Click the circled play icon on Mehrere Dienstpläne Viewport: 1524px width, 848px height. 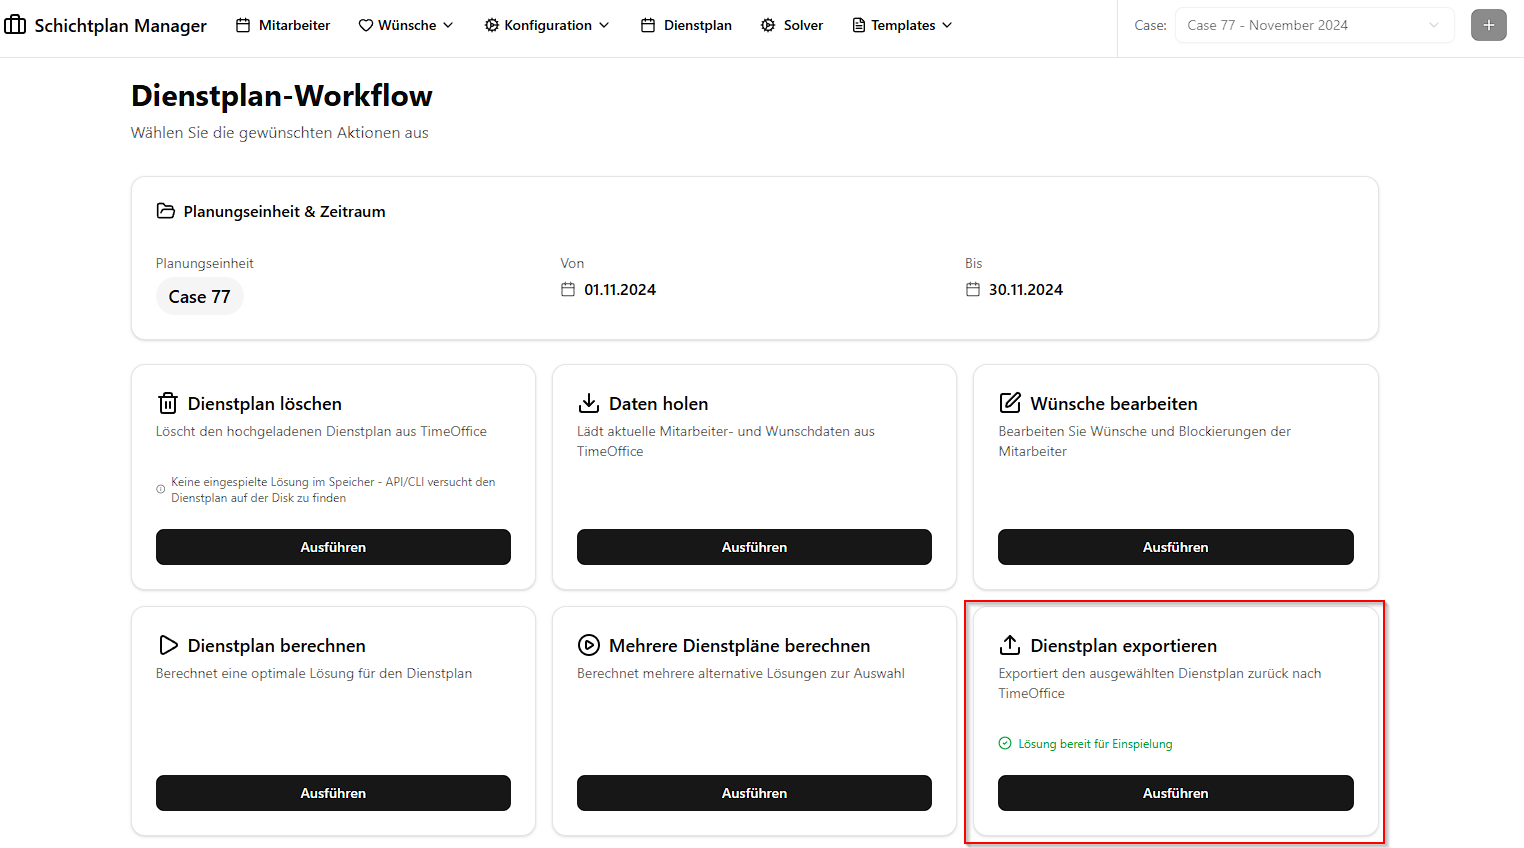pos(589,645)
